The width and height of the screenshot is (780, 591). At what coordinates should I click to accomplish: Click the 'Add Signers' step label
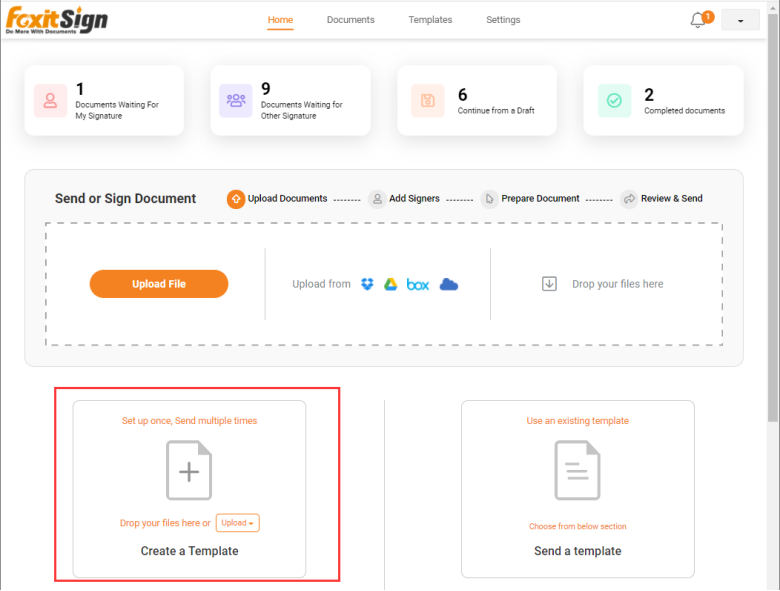click(x=414, y=198)
